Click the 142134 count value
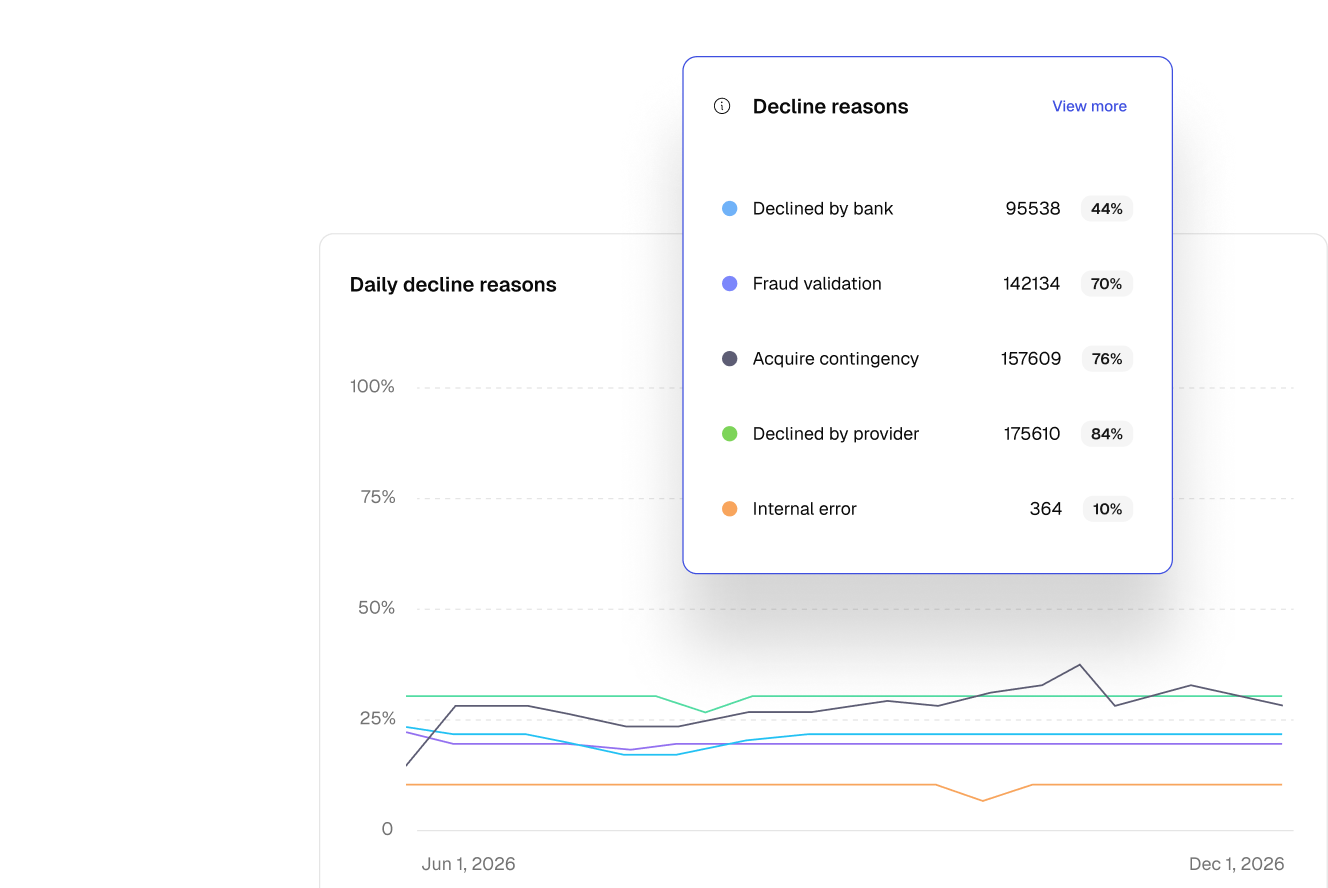Image resolution: width=1328 pixels, height=888 pixels. tap(1032, 284)
